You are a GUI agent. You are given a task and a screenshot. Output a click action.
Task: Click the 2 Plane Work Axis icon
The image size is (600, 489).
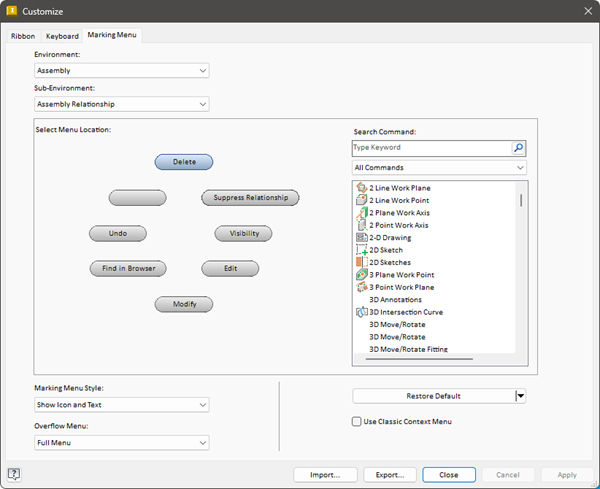click(362, 212)
